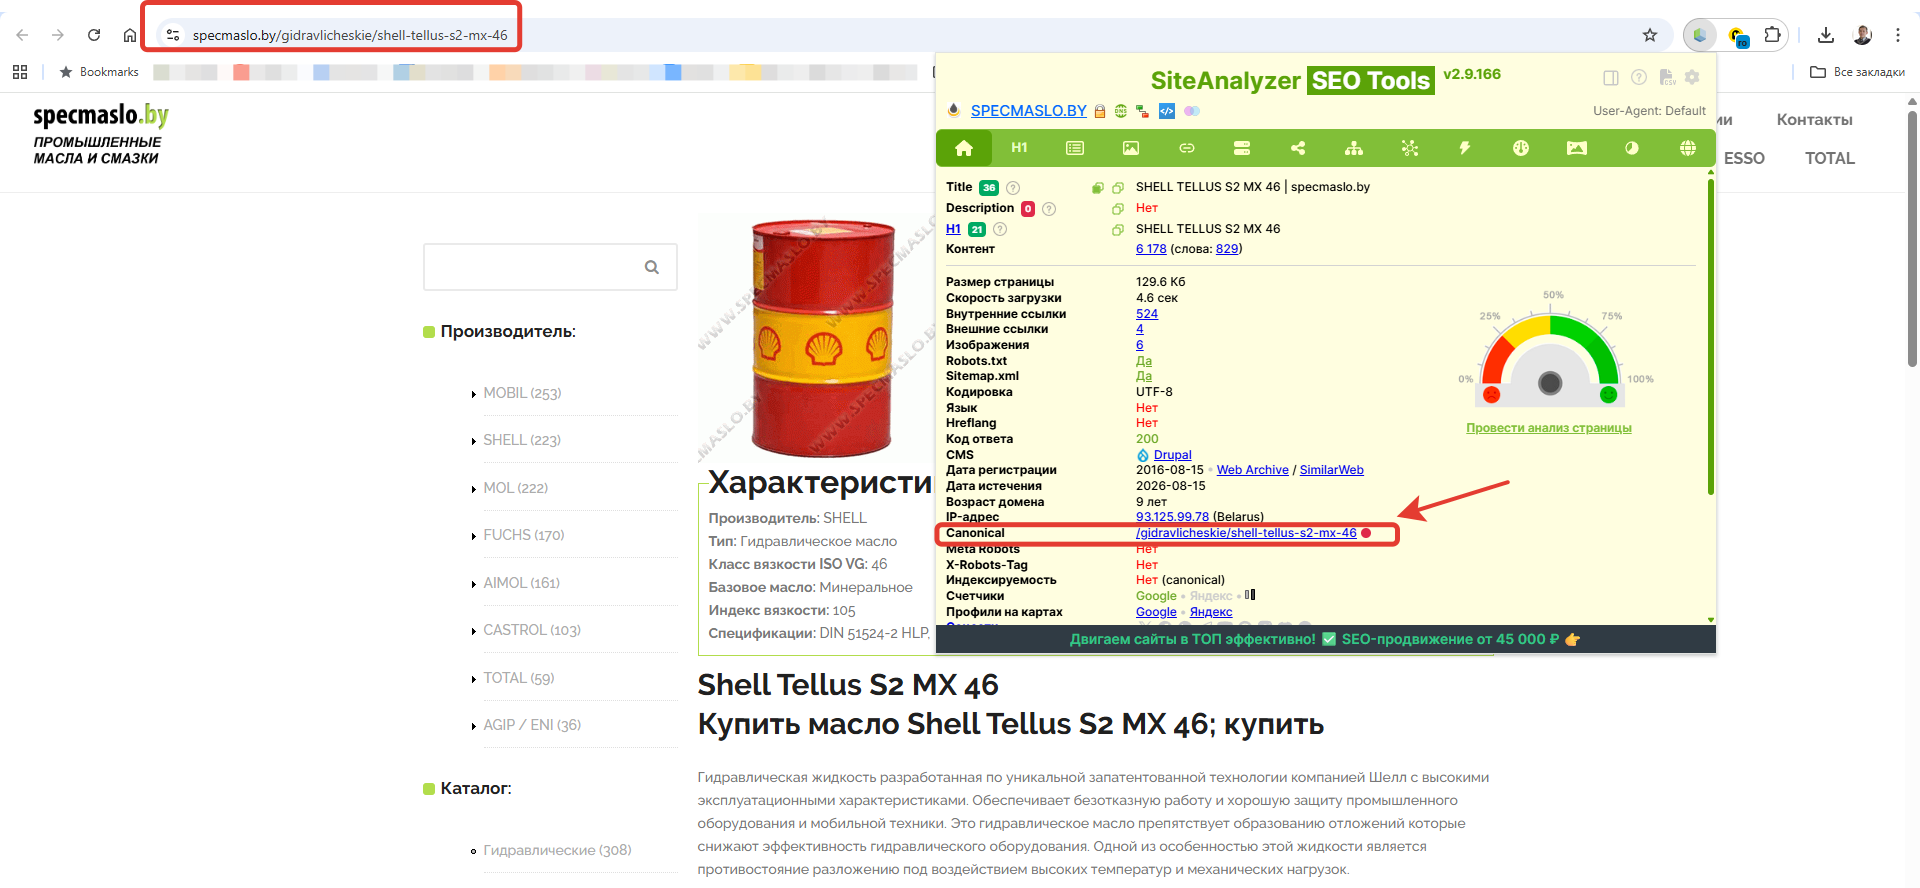Image resolution: width=1920 pixels, height=888 pixels.
Task: Click the SEO promotion banner
Action: tap(1325, 639)
